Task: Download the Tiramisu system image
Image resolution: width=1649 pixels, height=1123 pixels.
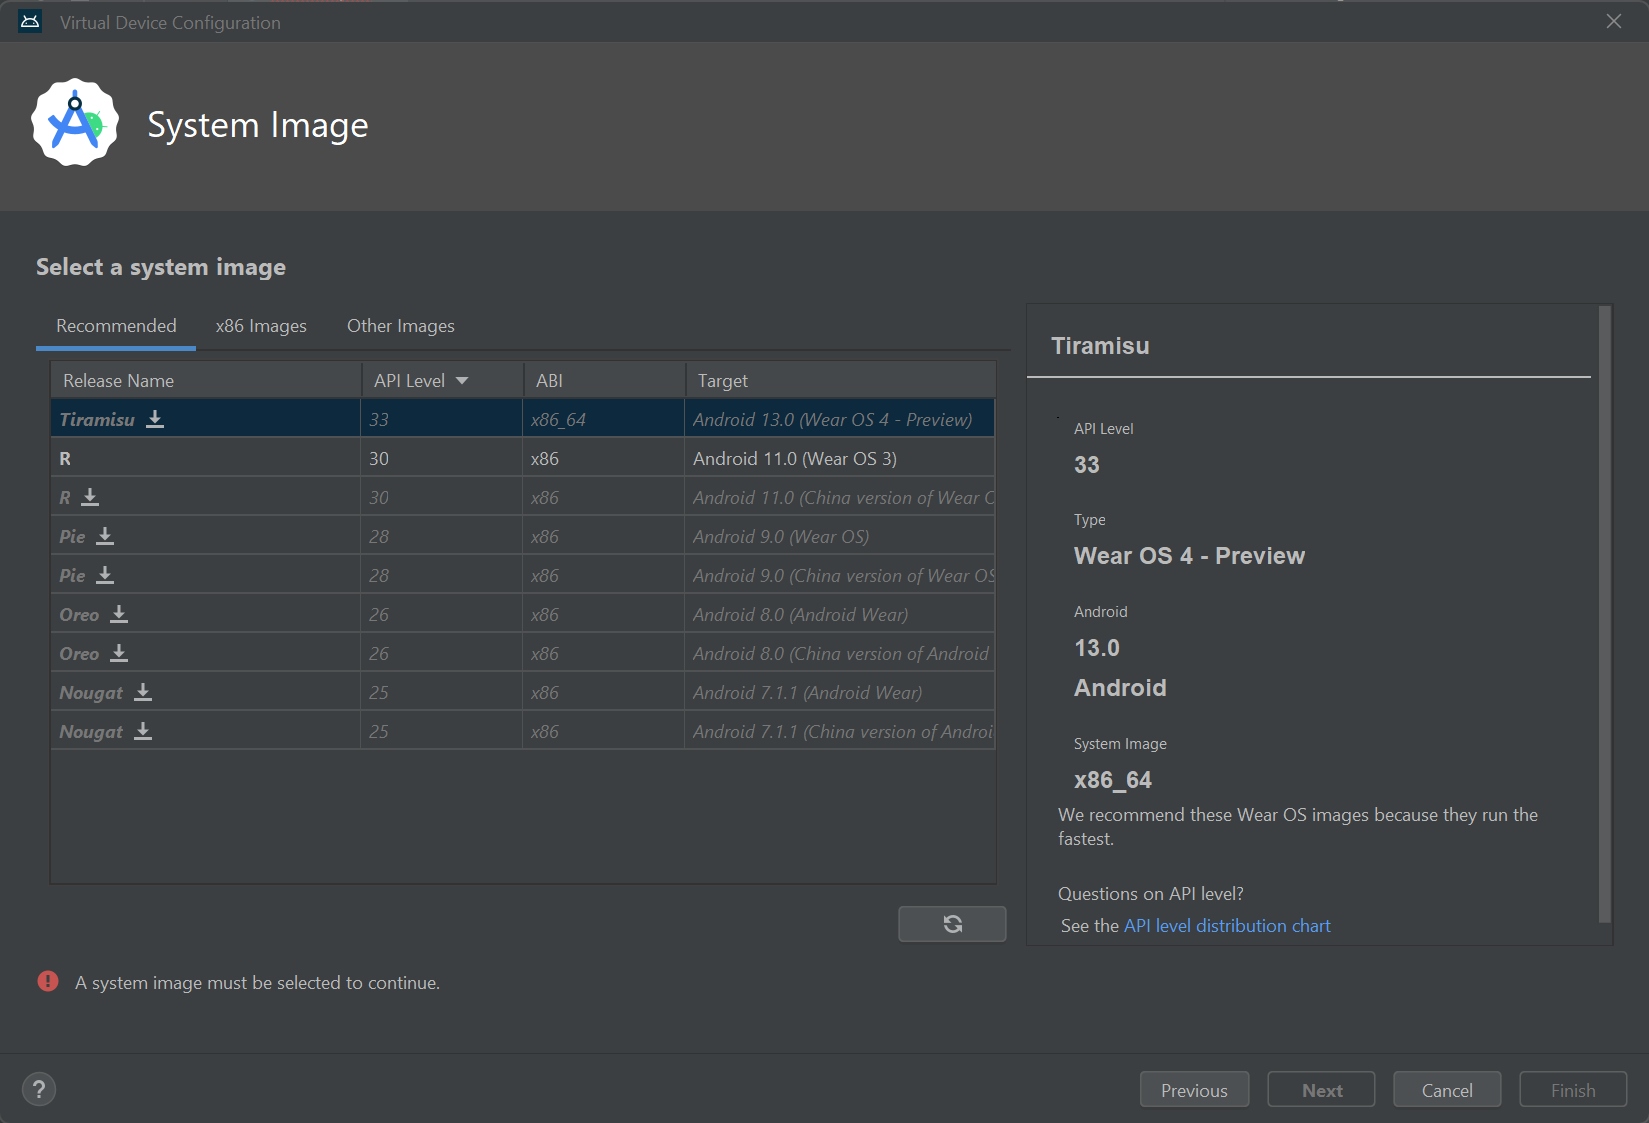Action: 155,419
